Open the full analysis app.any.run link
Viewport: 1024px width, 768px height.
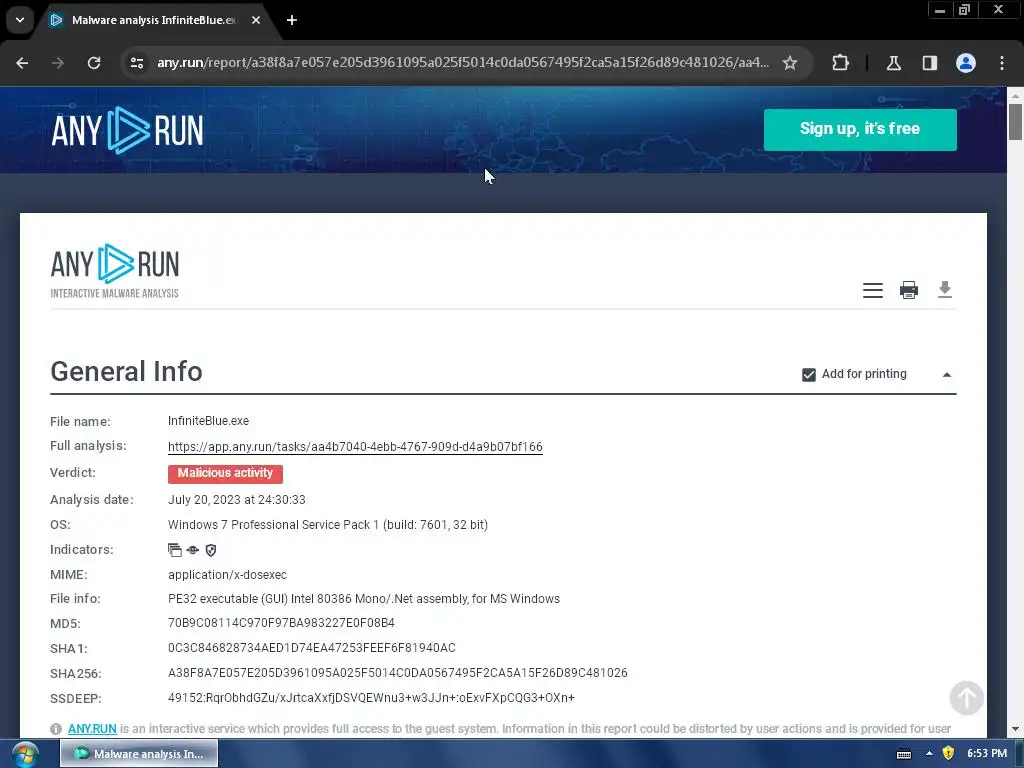pyautogui.click(x=355, y=447)
